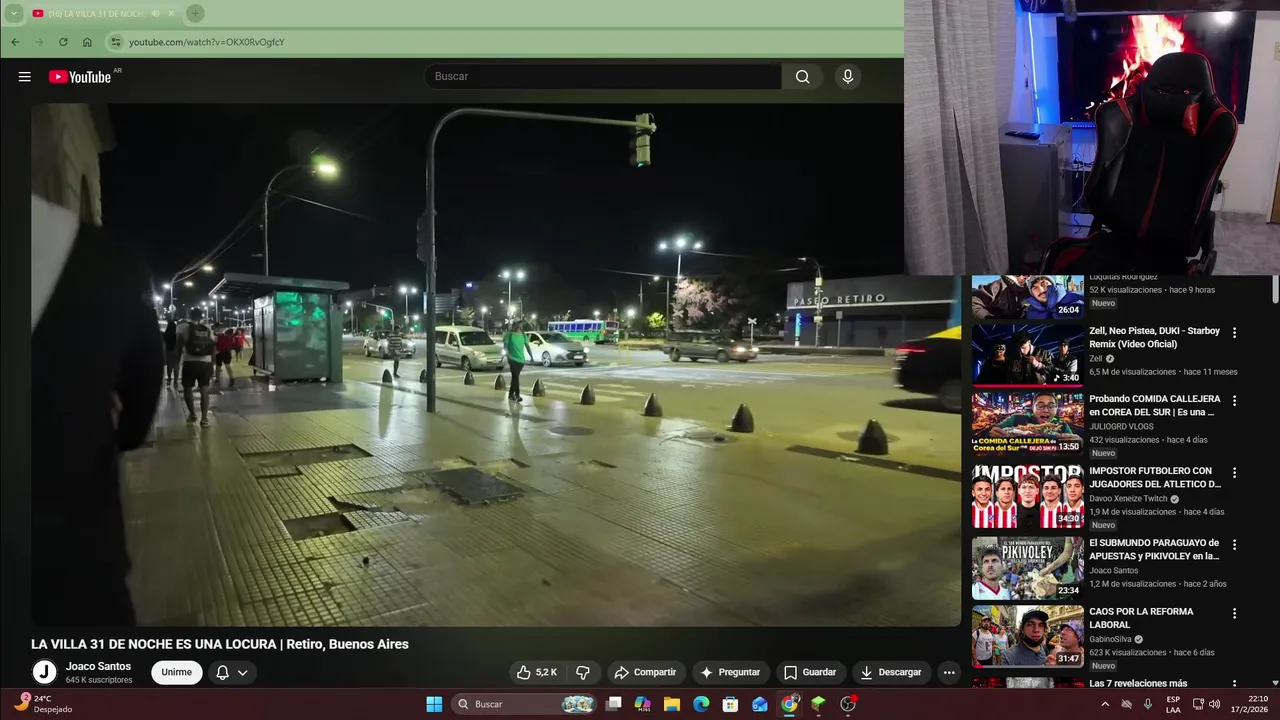1280x720 pixels.
Task: Click the 'Las 7 revelaciones más' title
Action: [x=1138, y=684]
